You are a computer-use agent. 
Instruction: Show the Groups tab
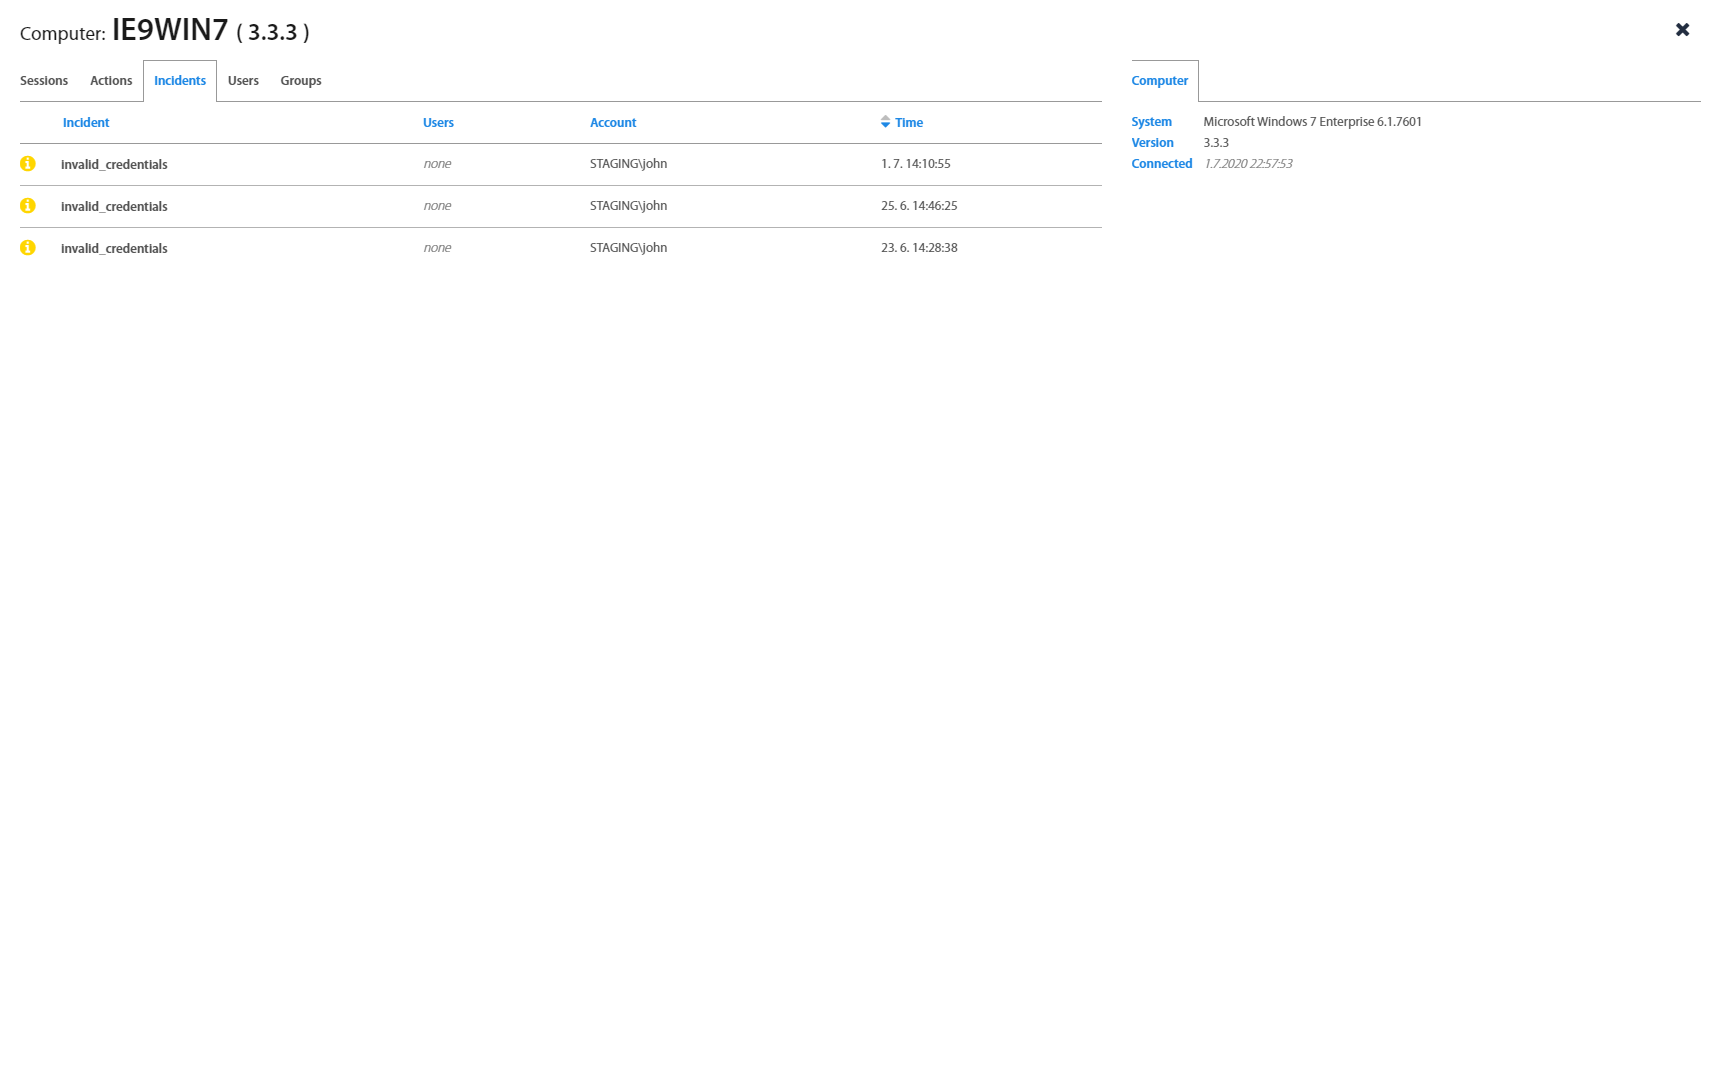tap(301, 81)
